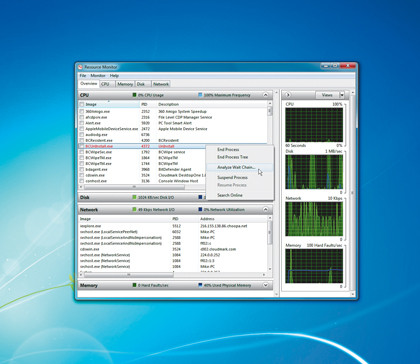Click the blue Network Utilization indicator square
The height and width of the screenshot is (364, 420).
click(x=200, y=209)
